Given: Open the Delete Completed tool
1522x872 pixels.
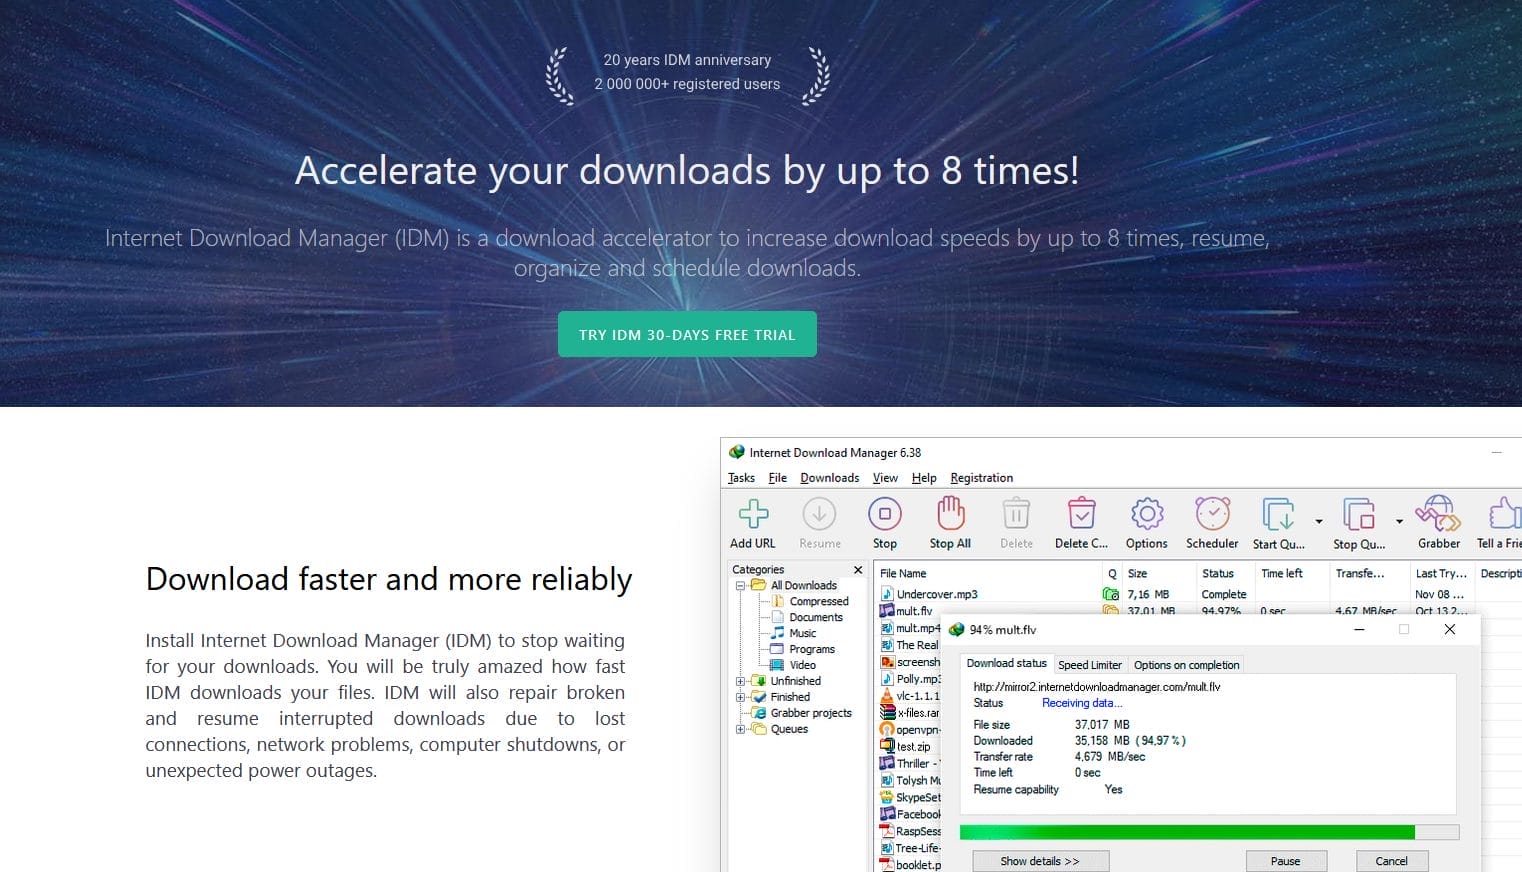Looking at the screenshot, I should tap(1081, 515).
